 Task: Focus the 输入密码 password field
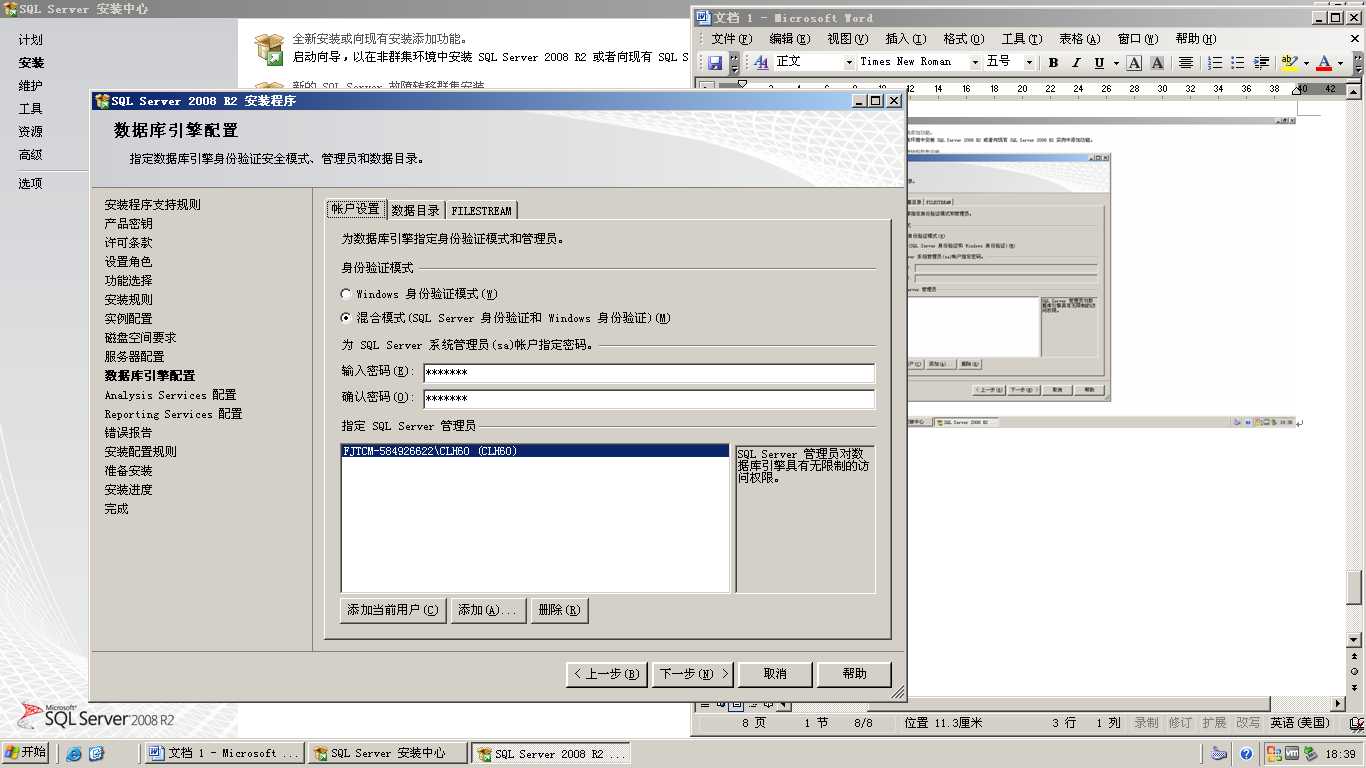click(x=649, y=373)
